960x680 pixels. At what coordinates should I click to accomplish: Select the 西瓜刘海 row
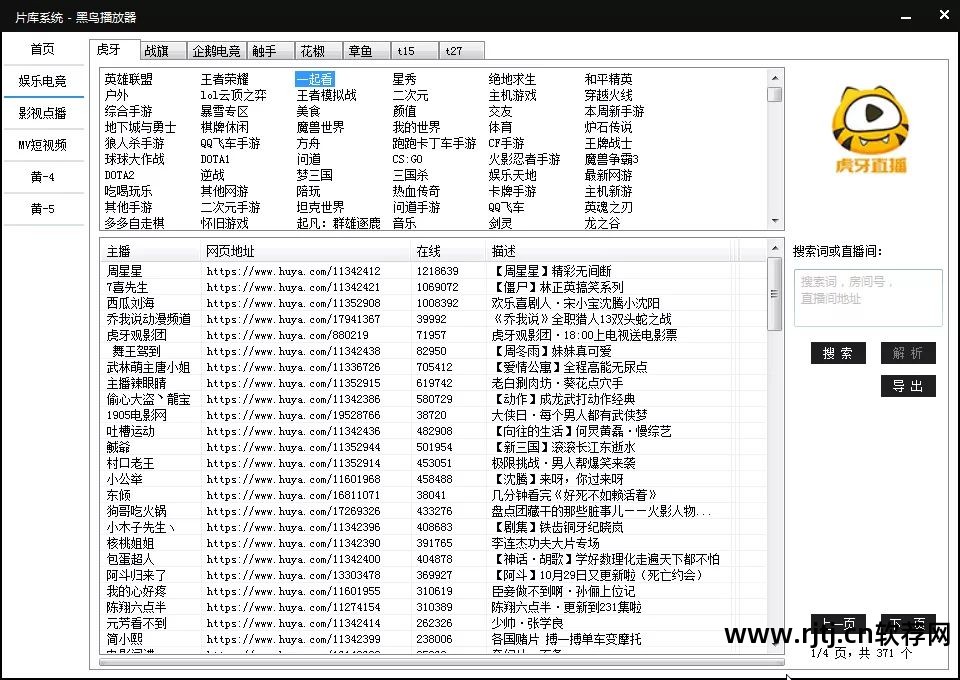(x=434, y=303)
